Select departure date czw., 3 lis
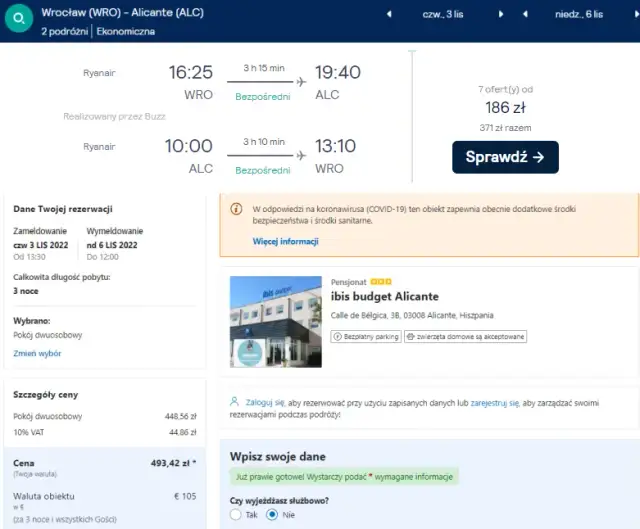Screen dimensions: 640x529 pyautogui.click(x=443, y=14)
